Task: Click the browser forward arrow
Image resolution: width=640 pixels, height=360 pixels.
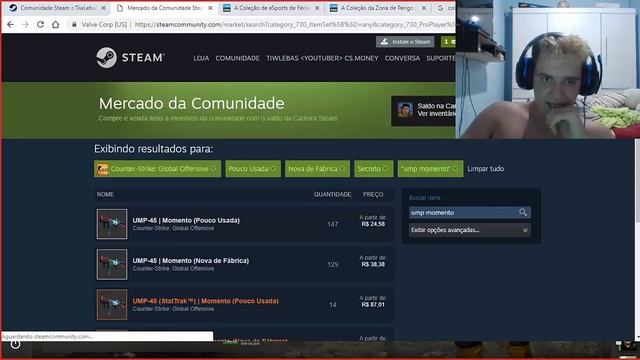Action: tap(25, 24)
